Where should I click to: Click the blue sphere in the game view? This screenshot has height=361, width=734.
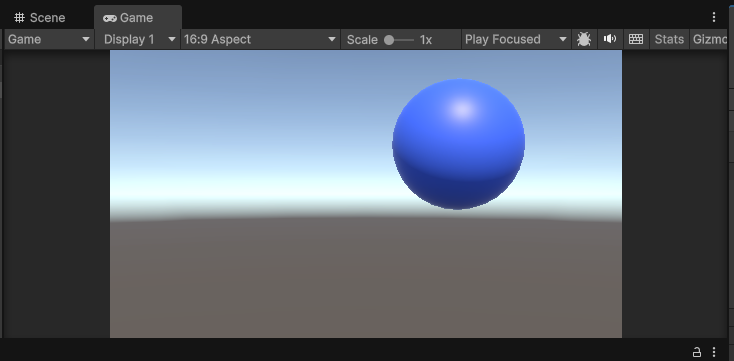(458, 144)
